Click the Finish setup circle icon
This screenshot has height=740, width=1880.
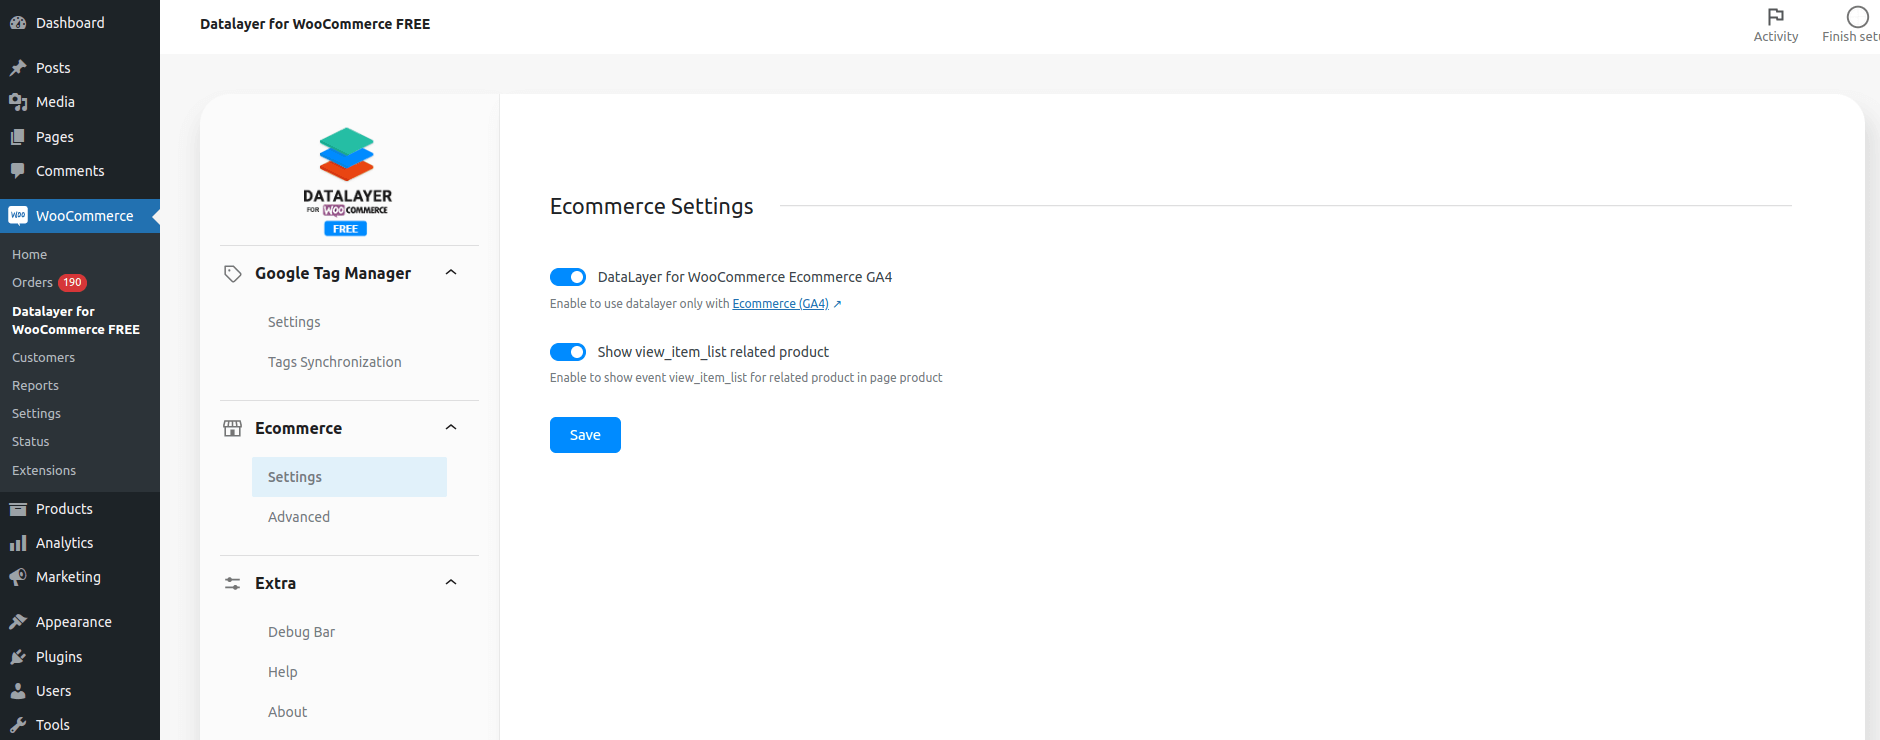(1857, 16)
